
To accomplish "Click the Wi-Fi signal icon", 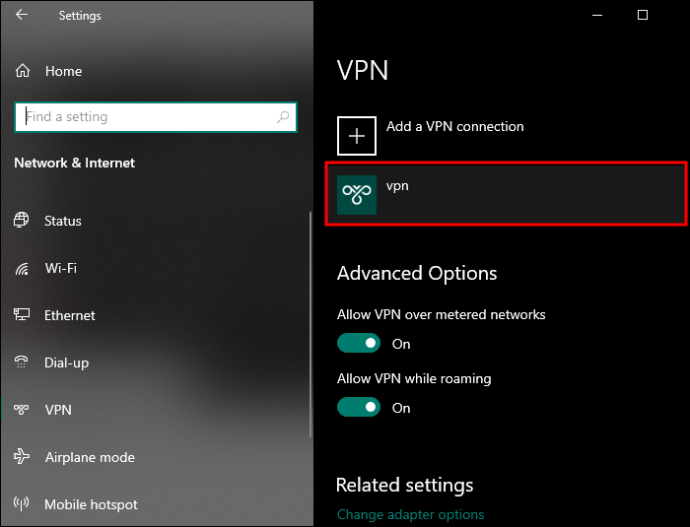I will (x=22, y=268).
